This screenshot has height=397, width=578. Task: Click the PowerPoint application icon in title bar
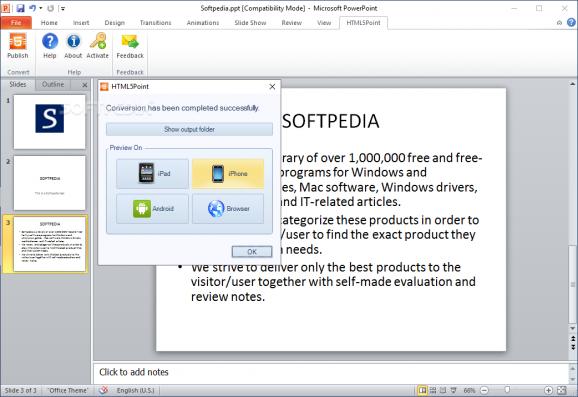coord(6,8)
